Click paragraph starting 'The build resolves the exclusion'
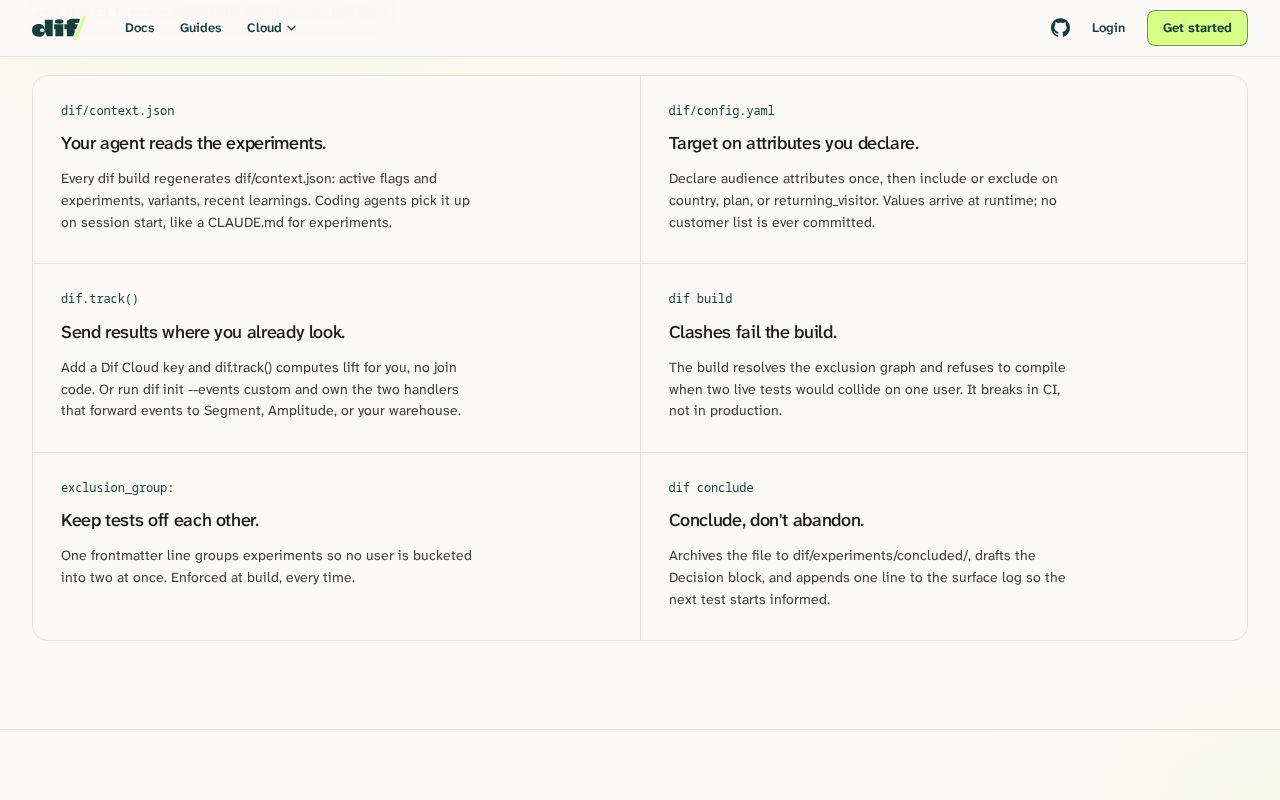Image resolution: width=1280 pixels, height=800 pixels. (868, 389)
